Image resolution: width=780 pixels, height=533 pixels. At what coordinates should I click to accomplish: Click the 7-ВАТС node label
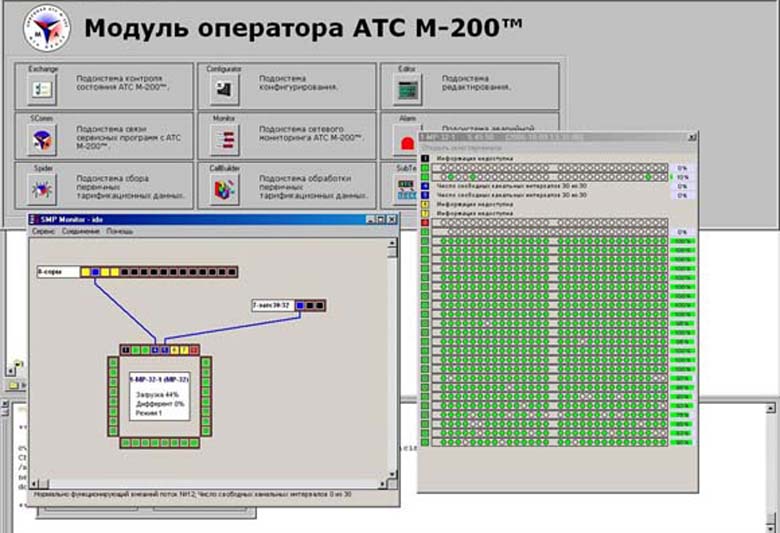point(273,306)
